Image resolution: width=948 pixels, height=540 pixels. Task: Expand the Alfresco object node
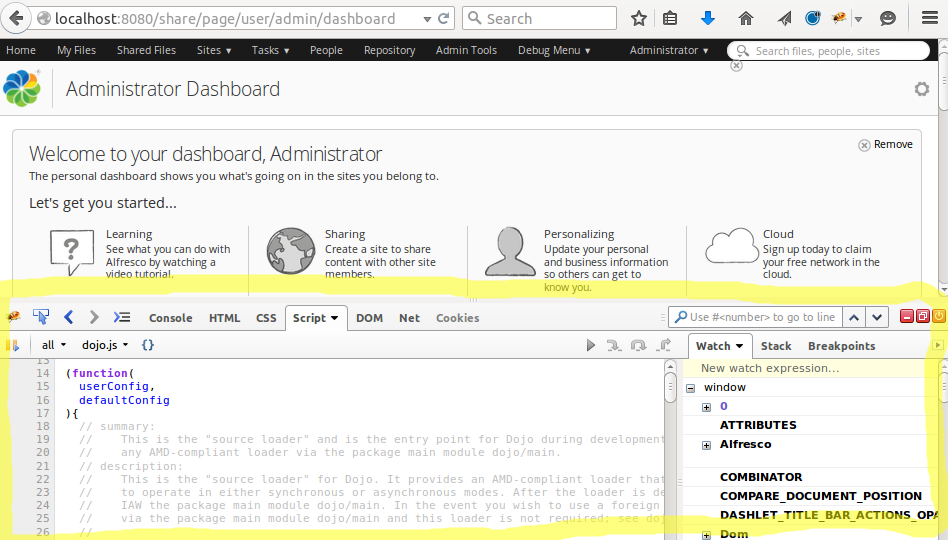click(x=706, y=445)
